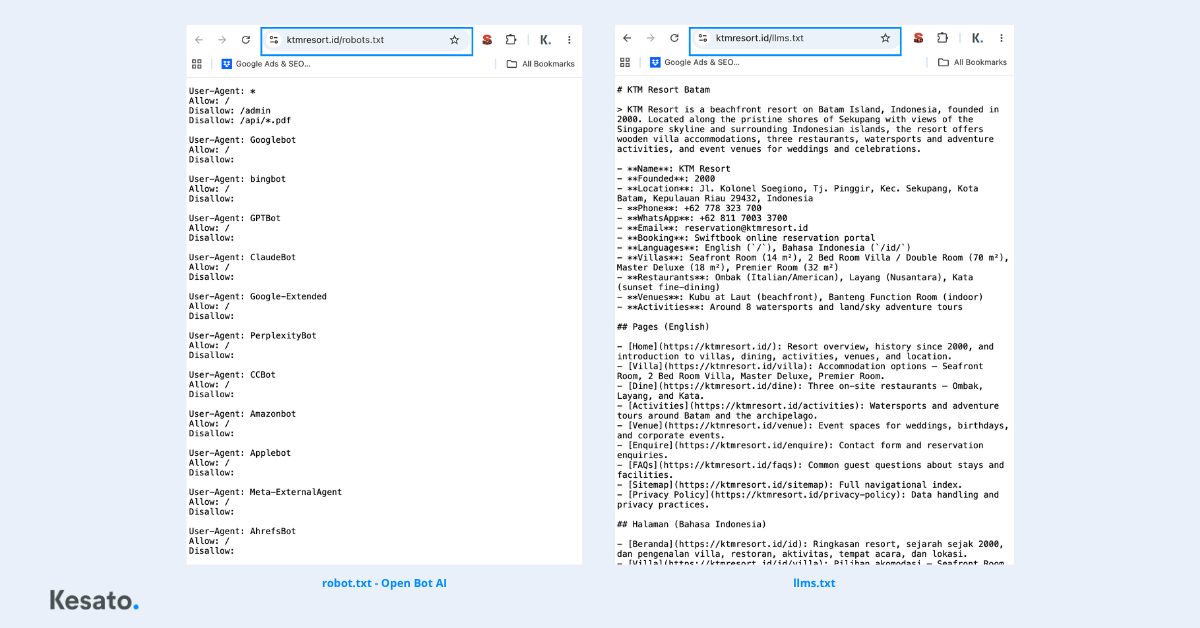This screenshot has width=1200, height=628.
Task: Go back in the robots.txt browser window
Action: pyautogui.click(x=199, y=40)
